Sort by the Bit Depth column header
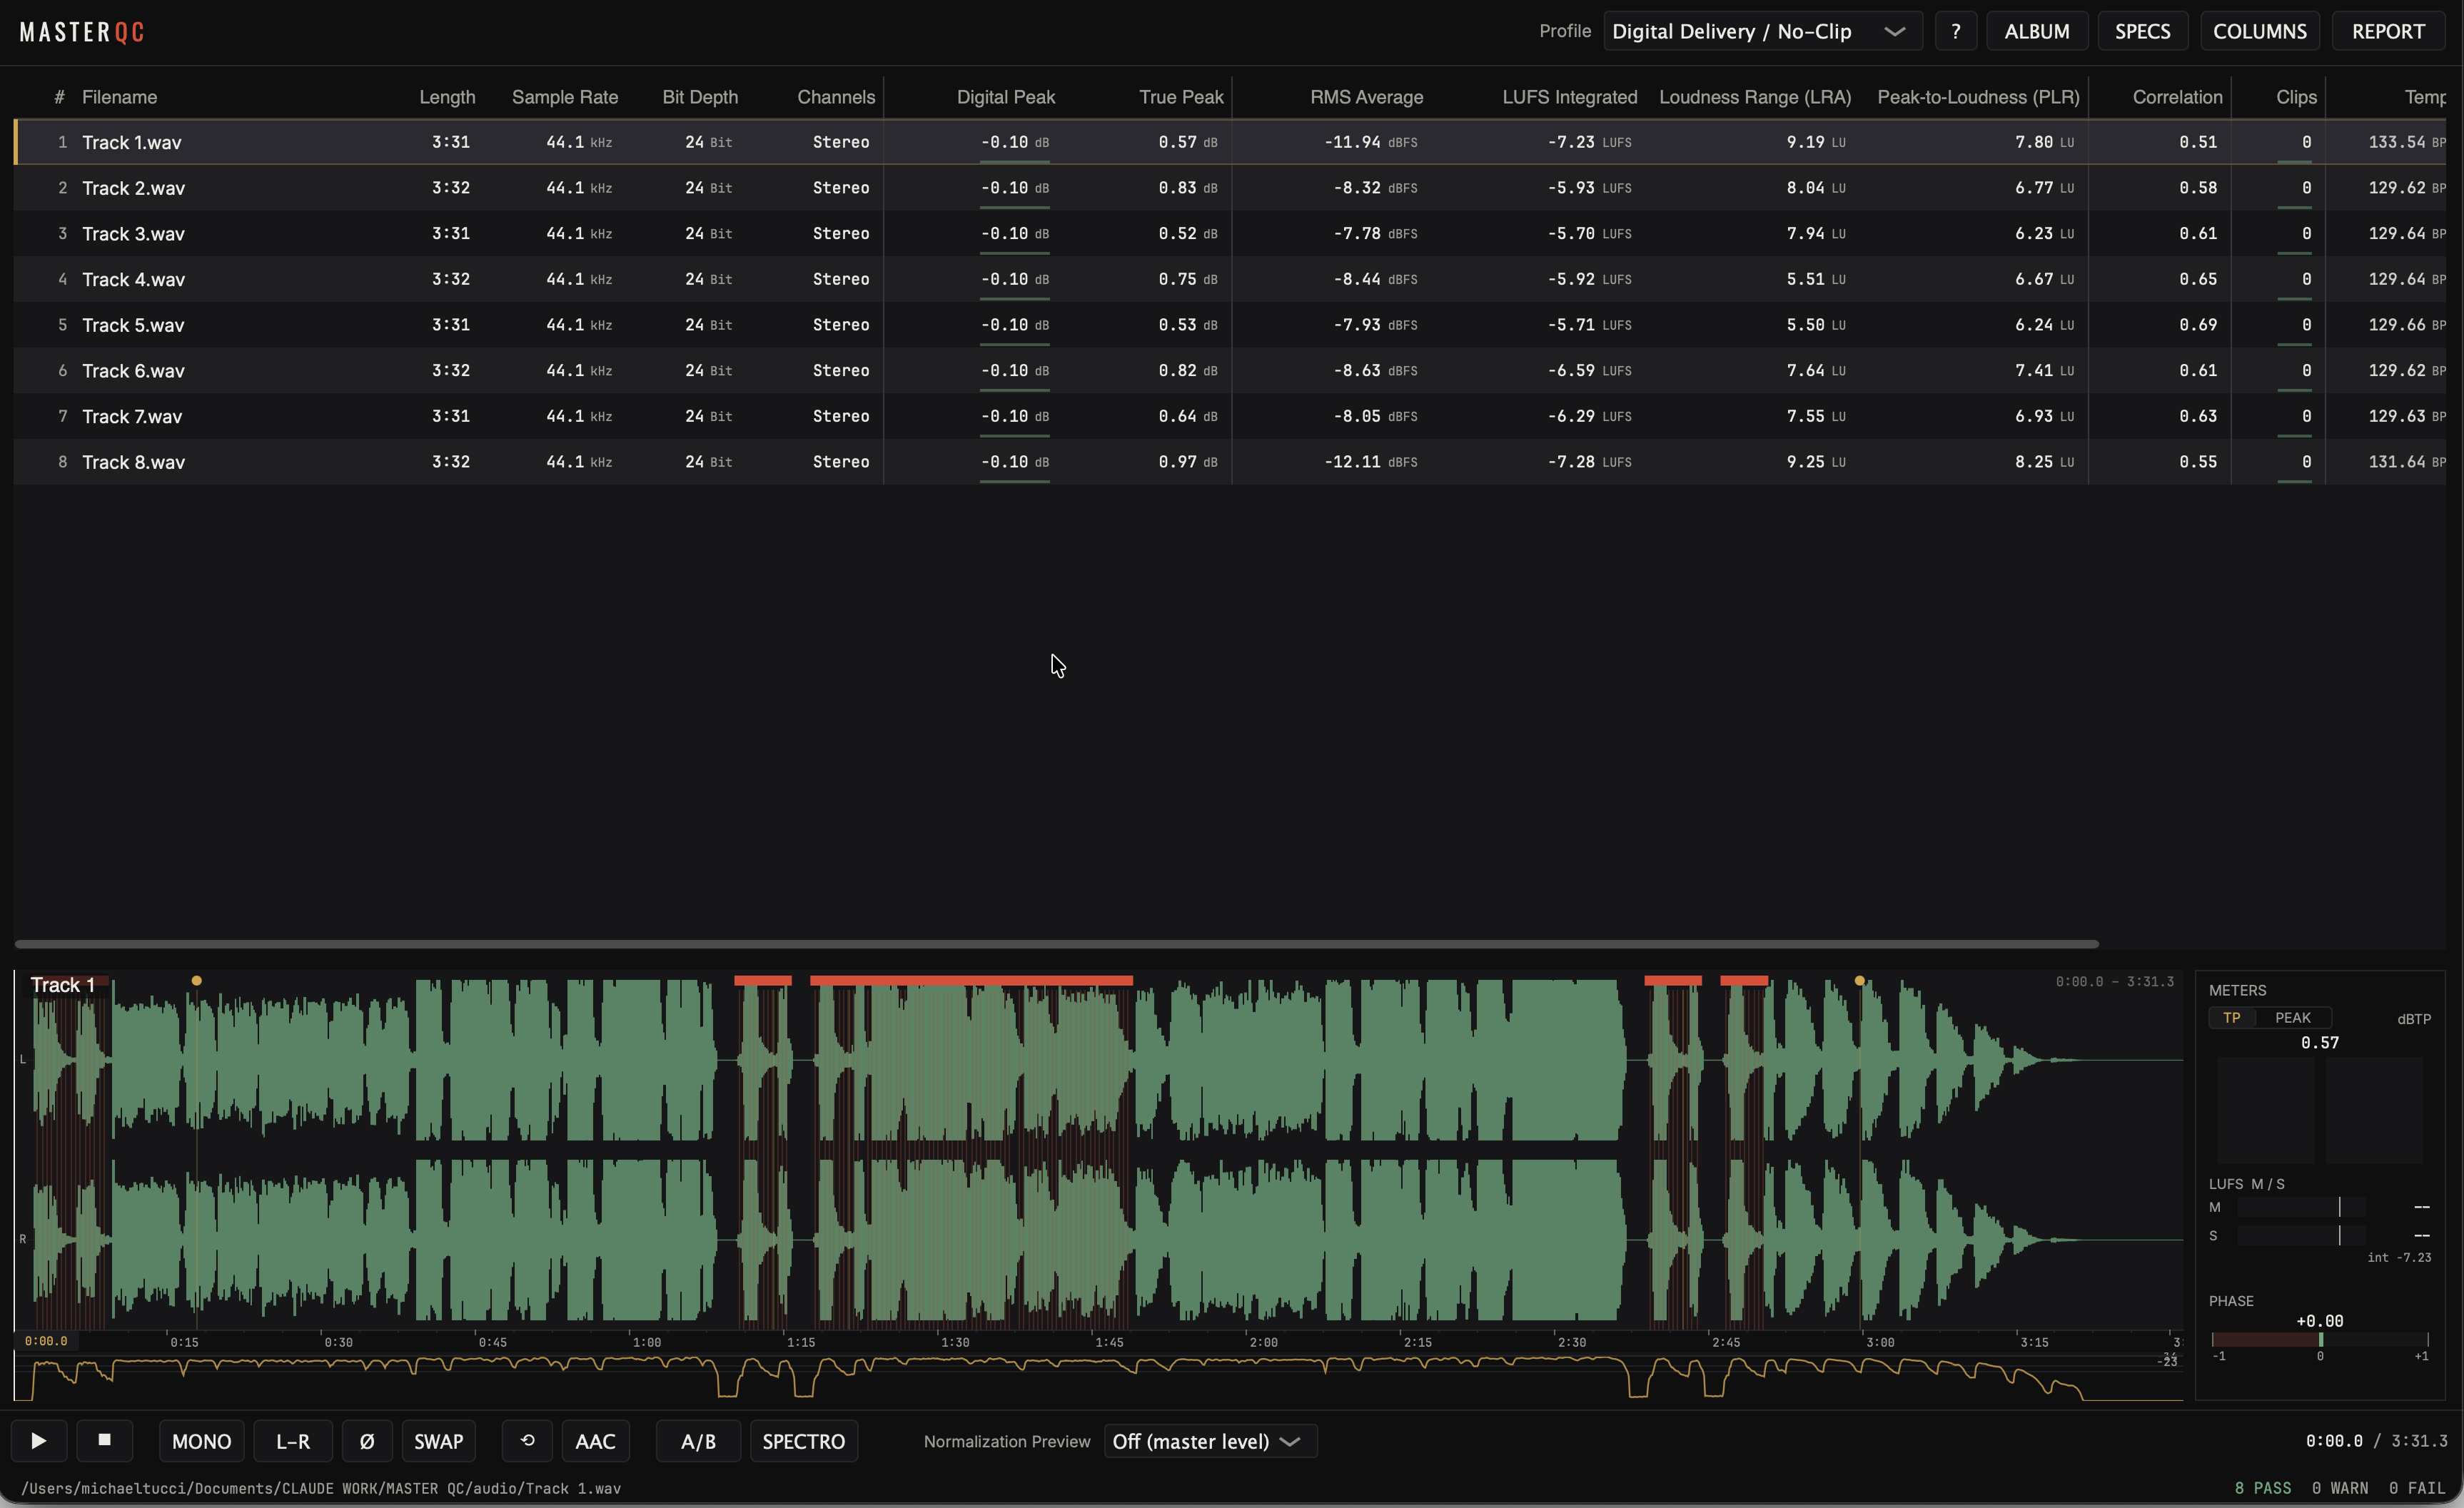 (700, 97)
